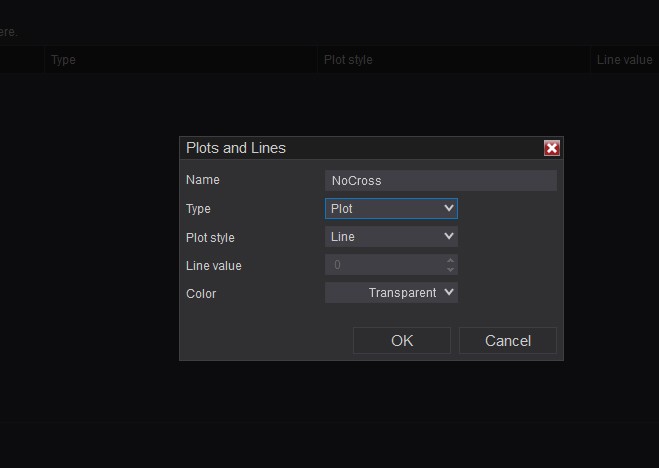
Task: Close the Plots and Lines dialog
Action: coord(551,148)
